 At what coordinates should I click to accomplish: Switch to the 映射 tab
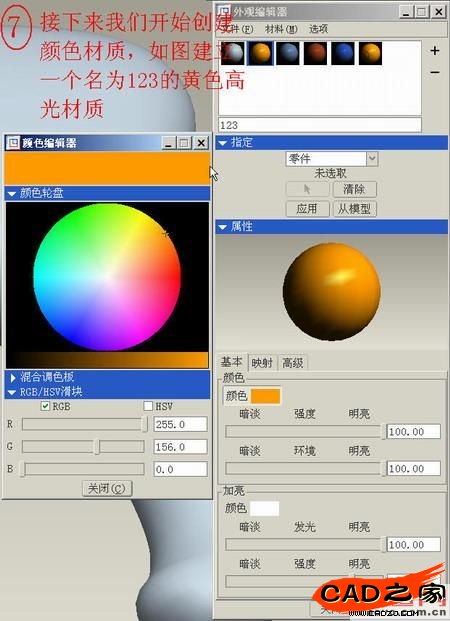[x=262, y=362]
